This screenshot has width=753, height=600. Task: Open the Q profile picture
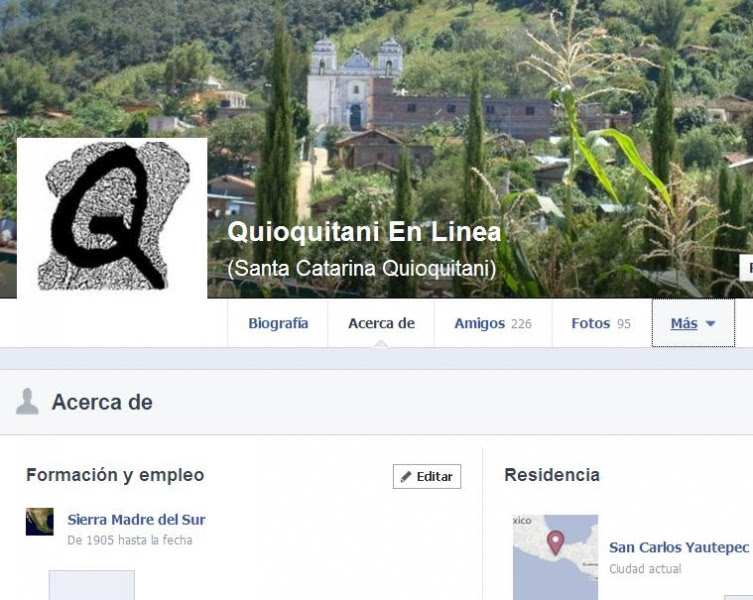112,218
